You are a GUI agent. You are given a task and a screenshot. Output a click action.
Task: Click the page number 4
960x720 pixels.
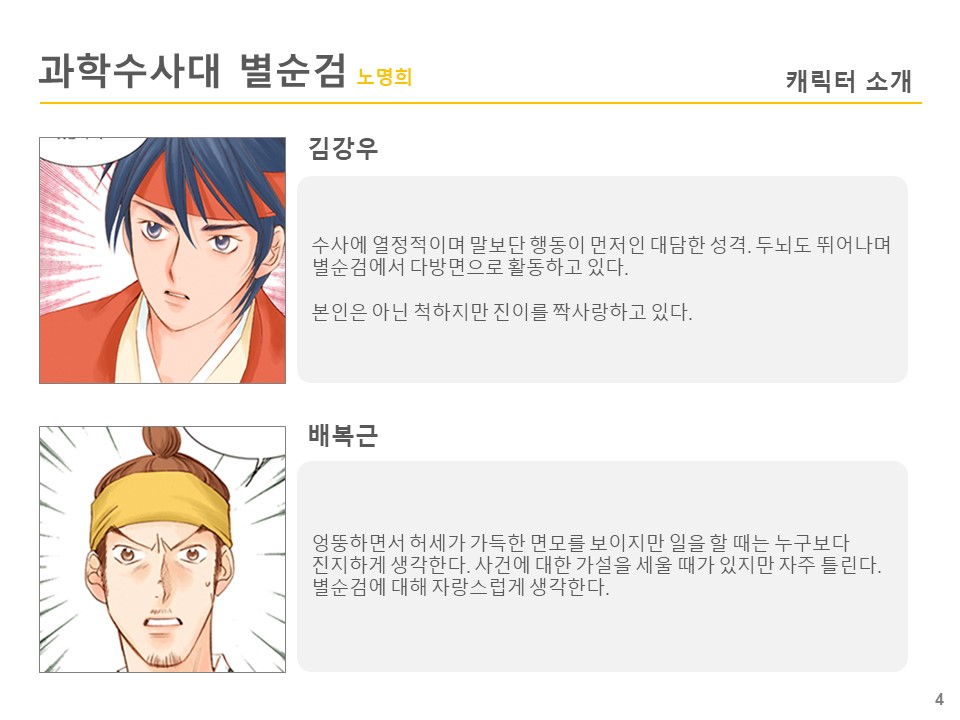point(939,699)
